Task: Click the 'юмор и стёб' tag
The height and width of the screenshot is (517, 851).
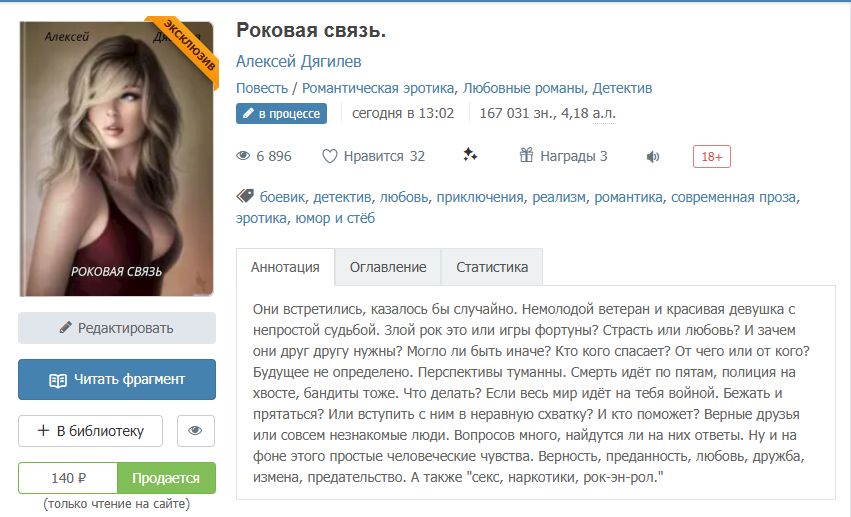Action: (x=335, y=218)
